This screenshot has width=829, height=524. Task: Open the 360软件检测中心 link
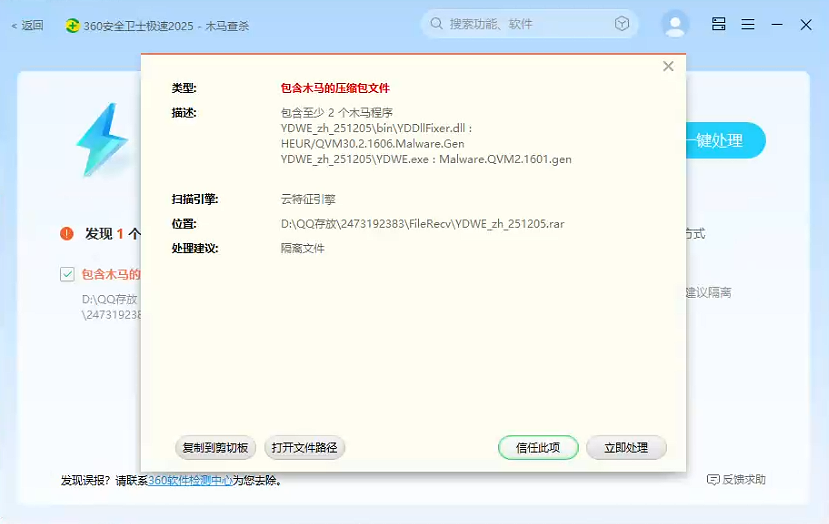[190, 481]
